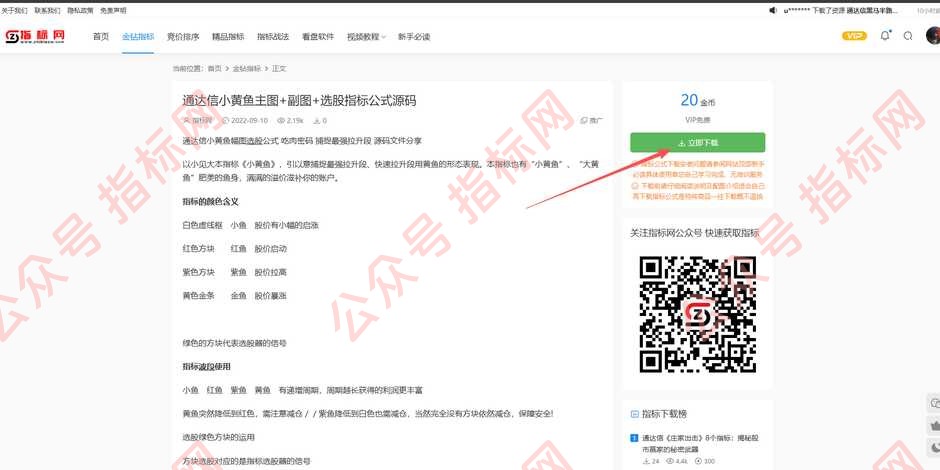Open the 竞价排序 menu item

(x=183, y=37)
